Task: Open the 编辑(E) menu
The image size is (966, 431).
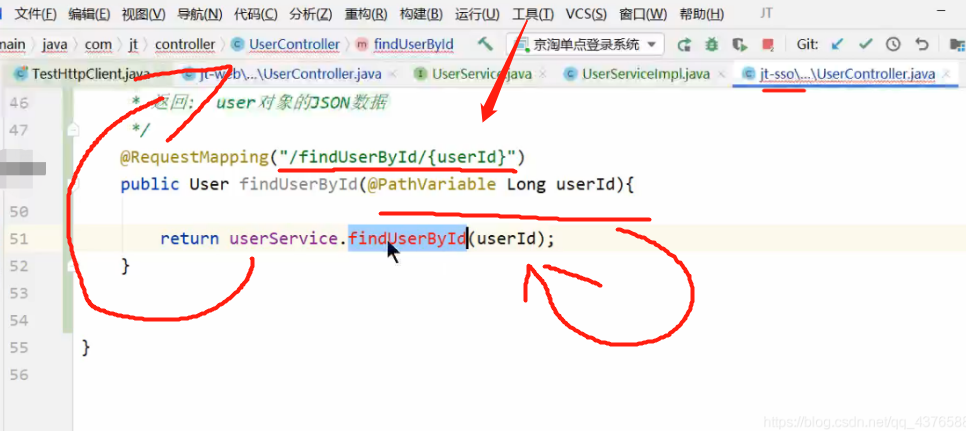Action: pos(89,14)
